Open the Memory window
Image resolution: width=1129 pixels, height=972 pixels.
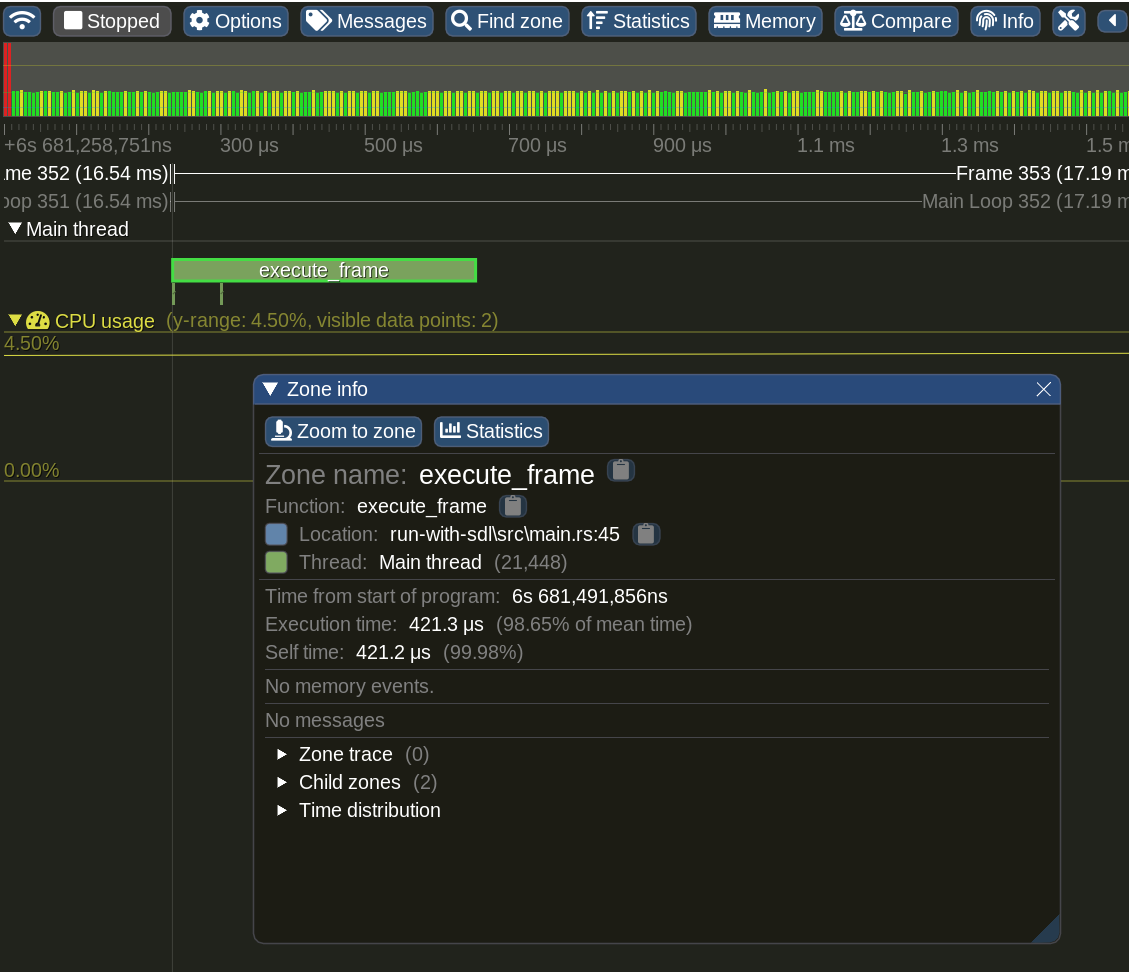[x=765, y=21]
